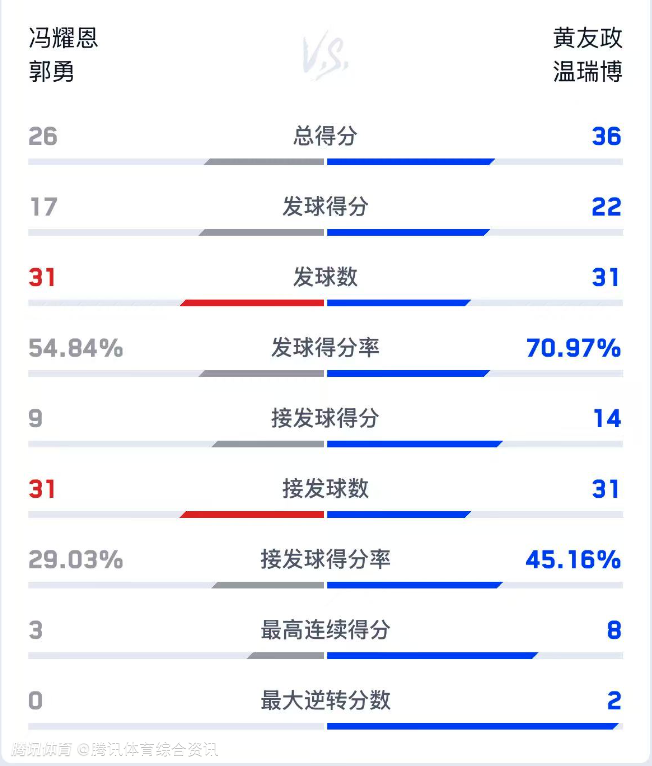Image resolution: width=652 pixels, height=766 pixels.
Task: Click the gray bar under 总得分
Action: tap(264, 162)
